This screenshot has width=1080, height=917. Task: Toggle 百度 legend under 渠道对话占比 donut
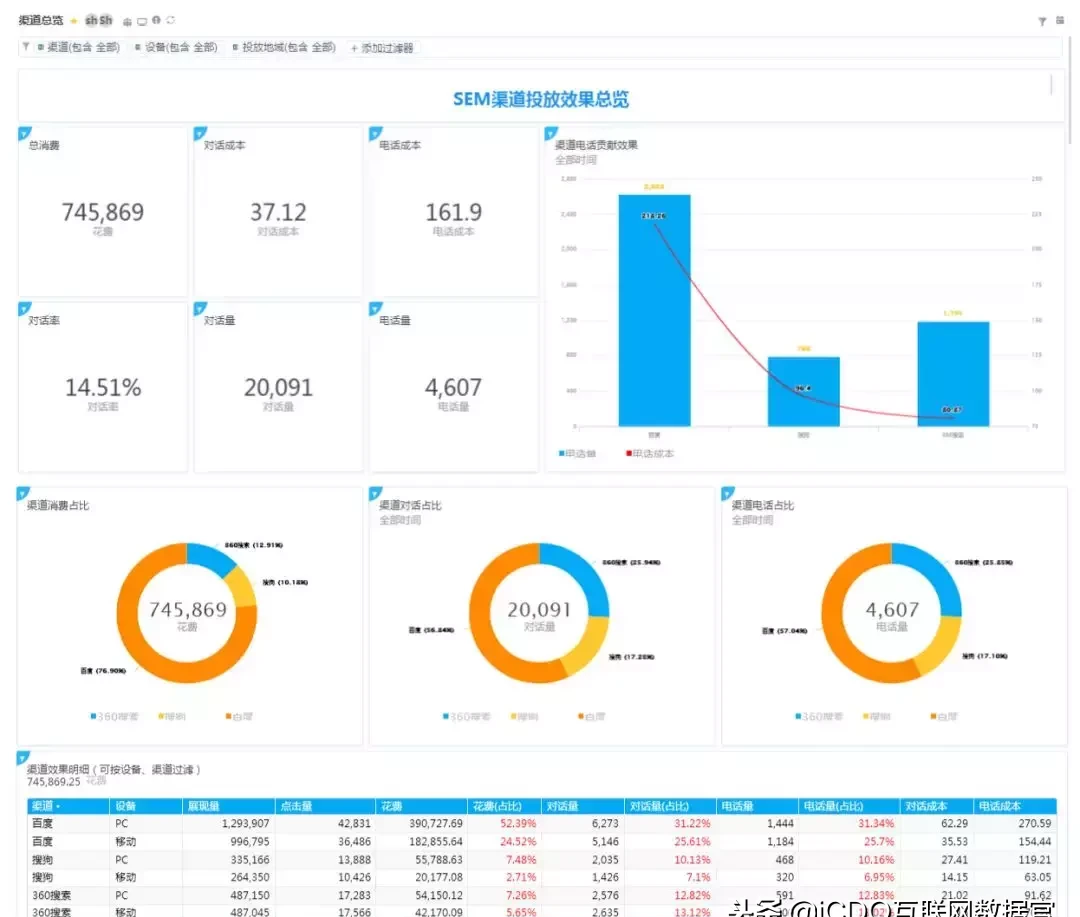click(x=592, y=717)
